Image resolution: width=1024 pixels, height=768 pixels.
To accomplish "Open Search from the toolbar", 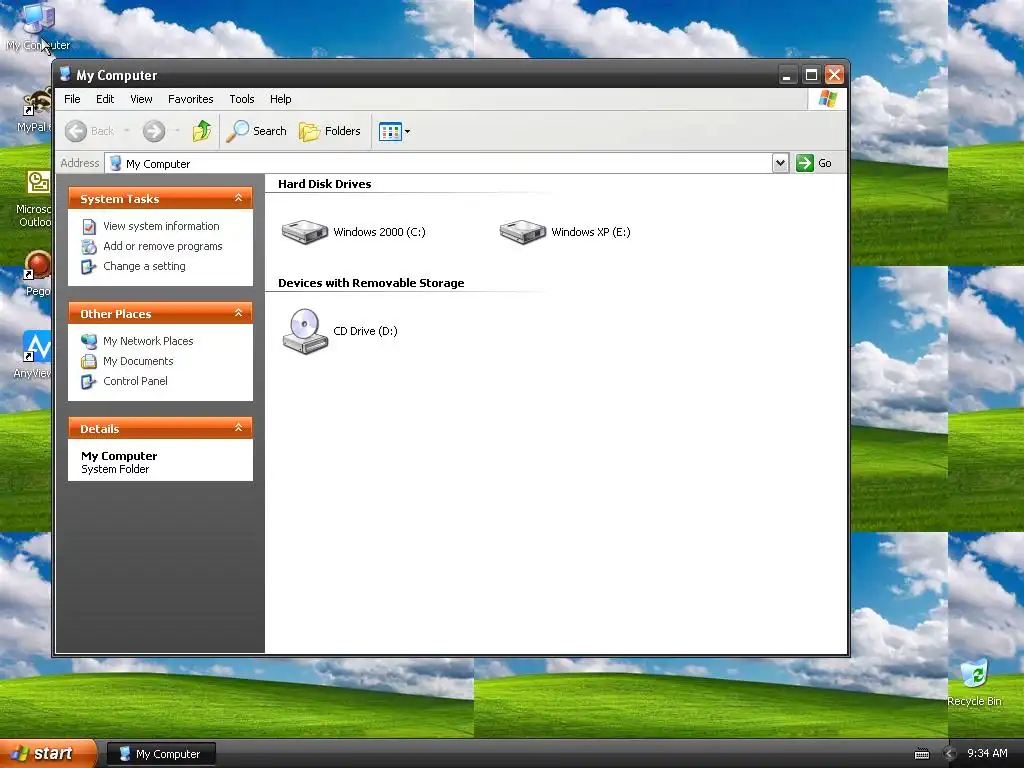I will point(257,131).
